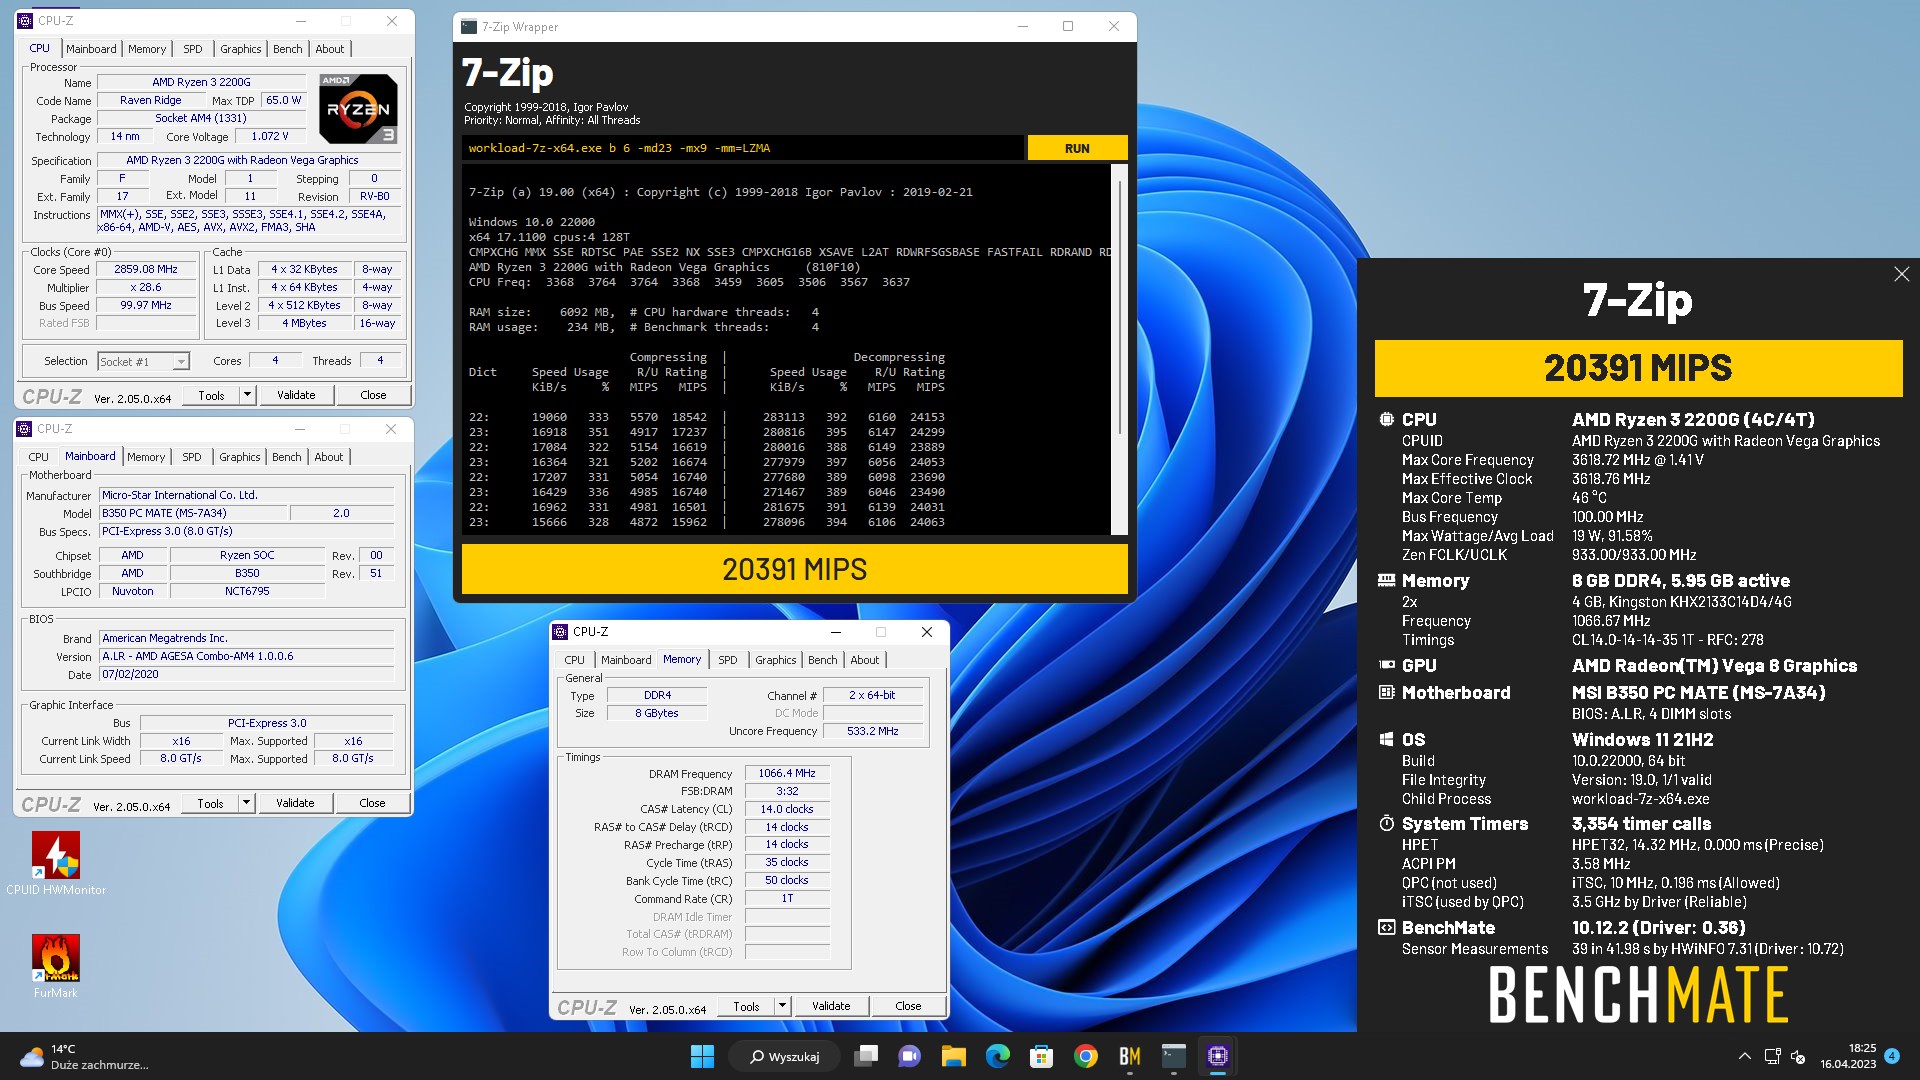Click CPU-Z Memory window title bar icon

point(561,632)
